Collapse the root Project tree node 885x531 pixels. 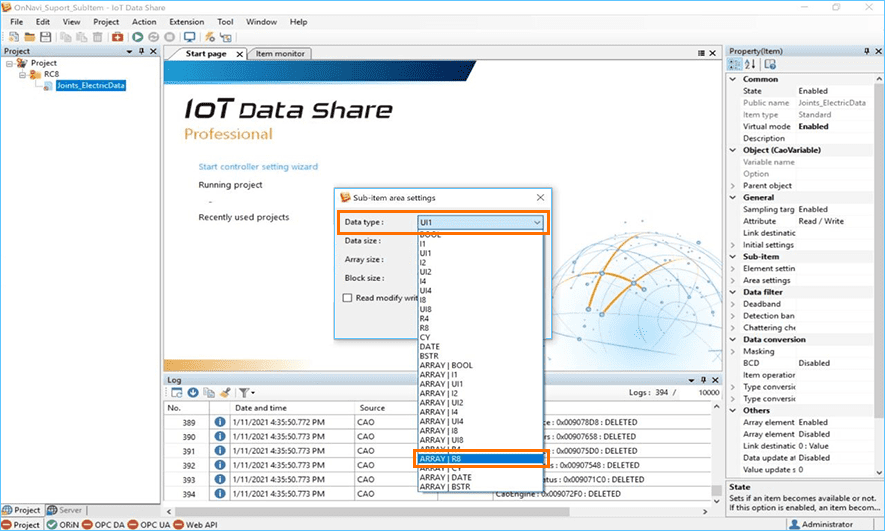click(x=9, y=63)
